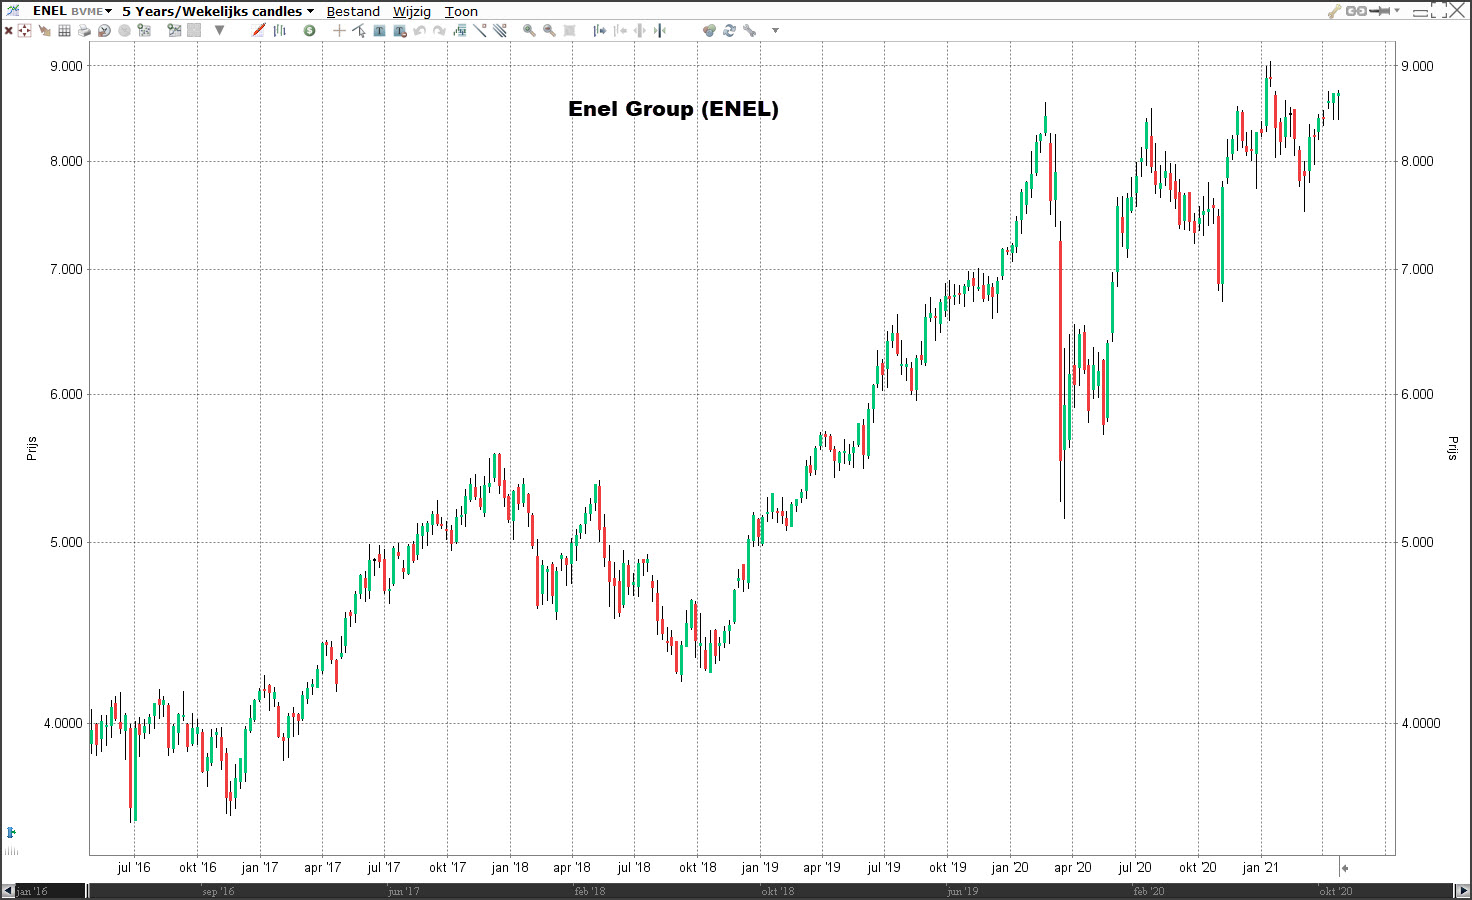Click the undo arrow icon
Screen dimensions: 1472x900
pyautogui.click(x=419, y=31)
